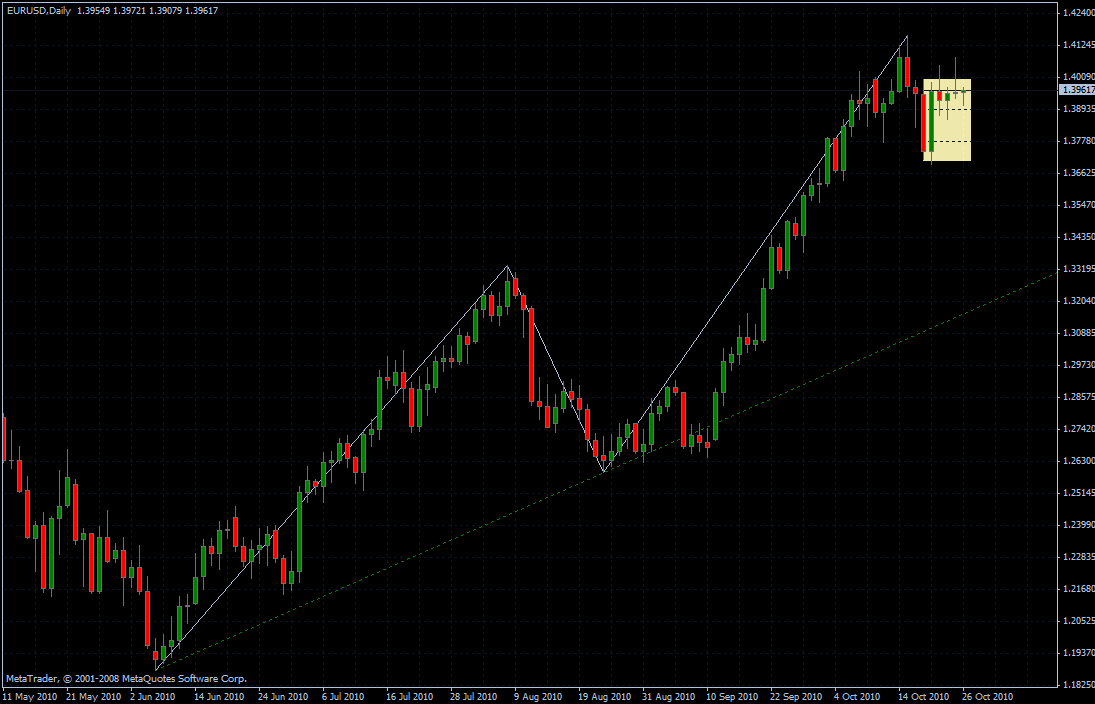Image resolution: width=1095 pixels, height=704 pixels.
Task: Click the 16 Jul 2010 date label
Action: 409,697
